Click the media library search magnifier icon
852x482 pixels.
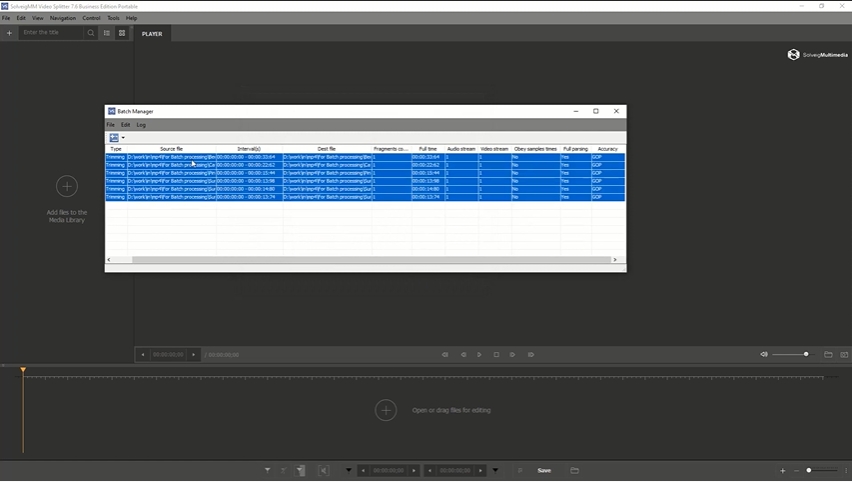point(91,33)
